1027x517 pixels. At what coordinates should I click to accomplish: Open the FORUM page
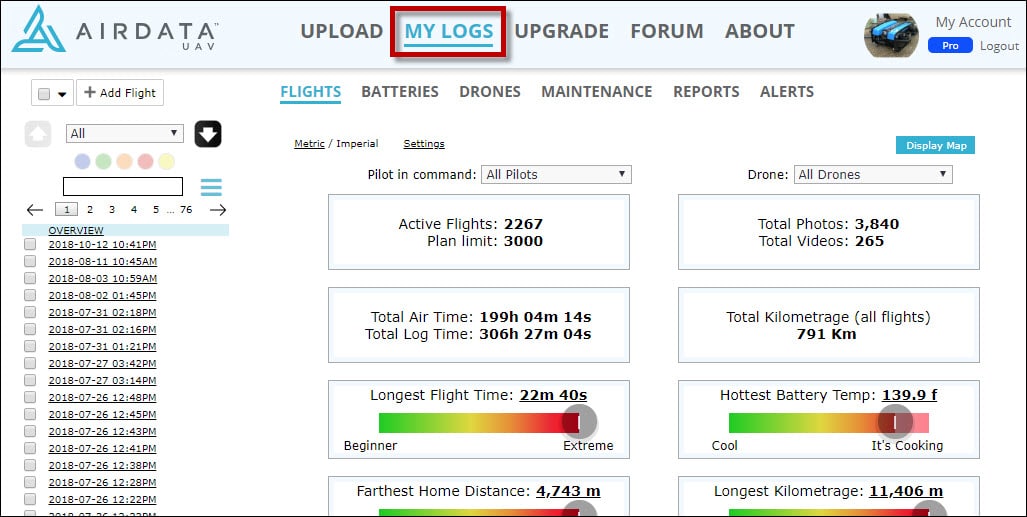pyautogui.click(x=667, y=31)
